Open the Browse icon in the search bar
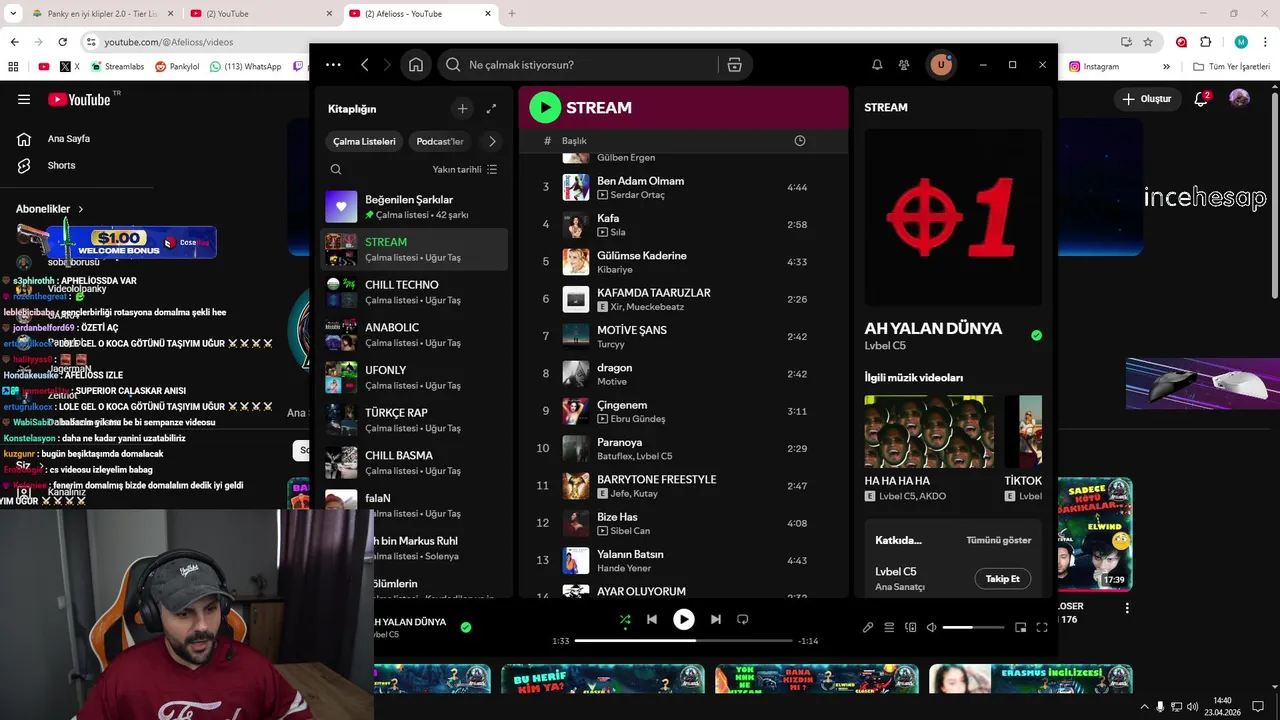Screen dimensions: 1280x720 click(734, 65)
